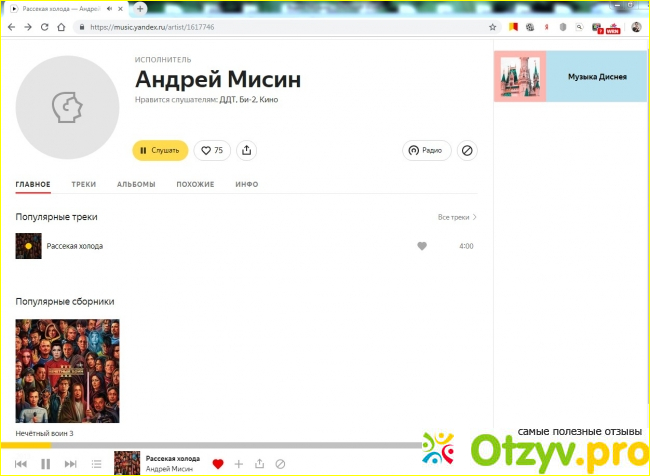The image size is (650, 476).
Task: Open current track cover in player bar
Action: 127,463
